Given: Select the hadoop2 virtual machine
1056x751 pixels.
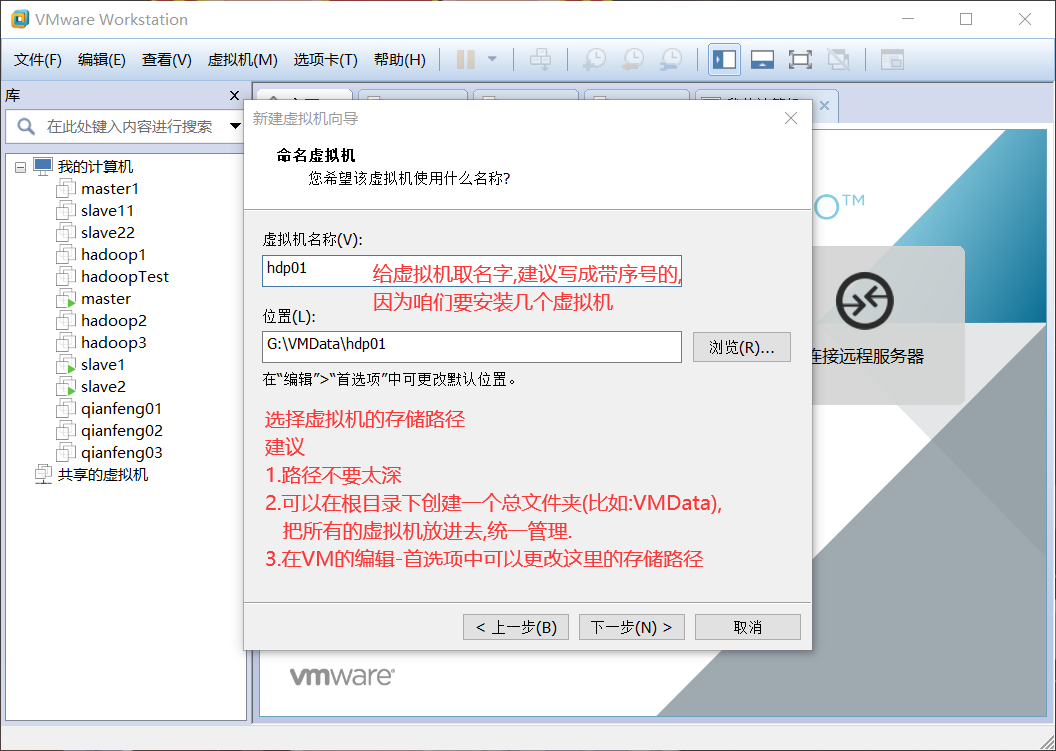Looking at the screenshot, I should tap(114, 321).
